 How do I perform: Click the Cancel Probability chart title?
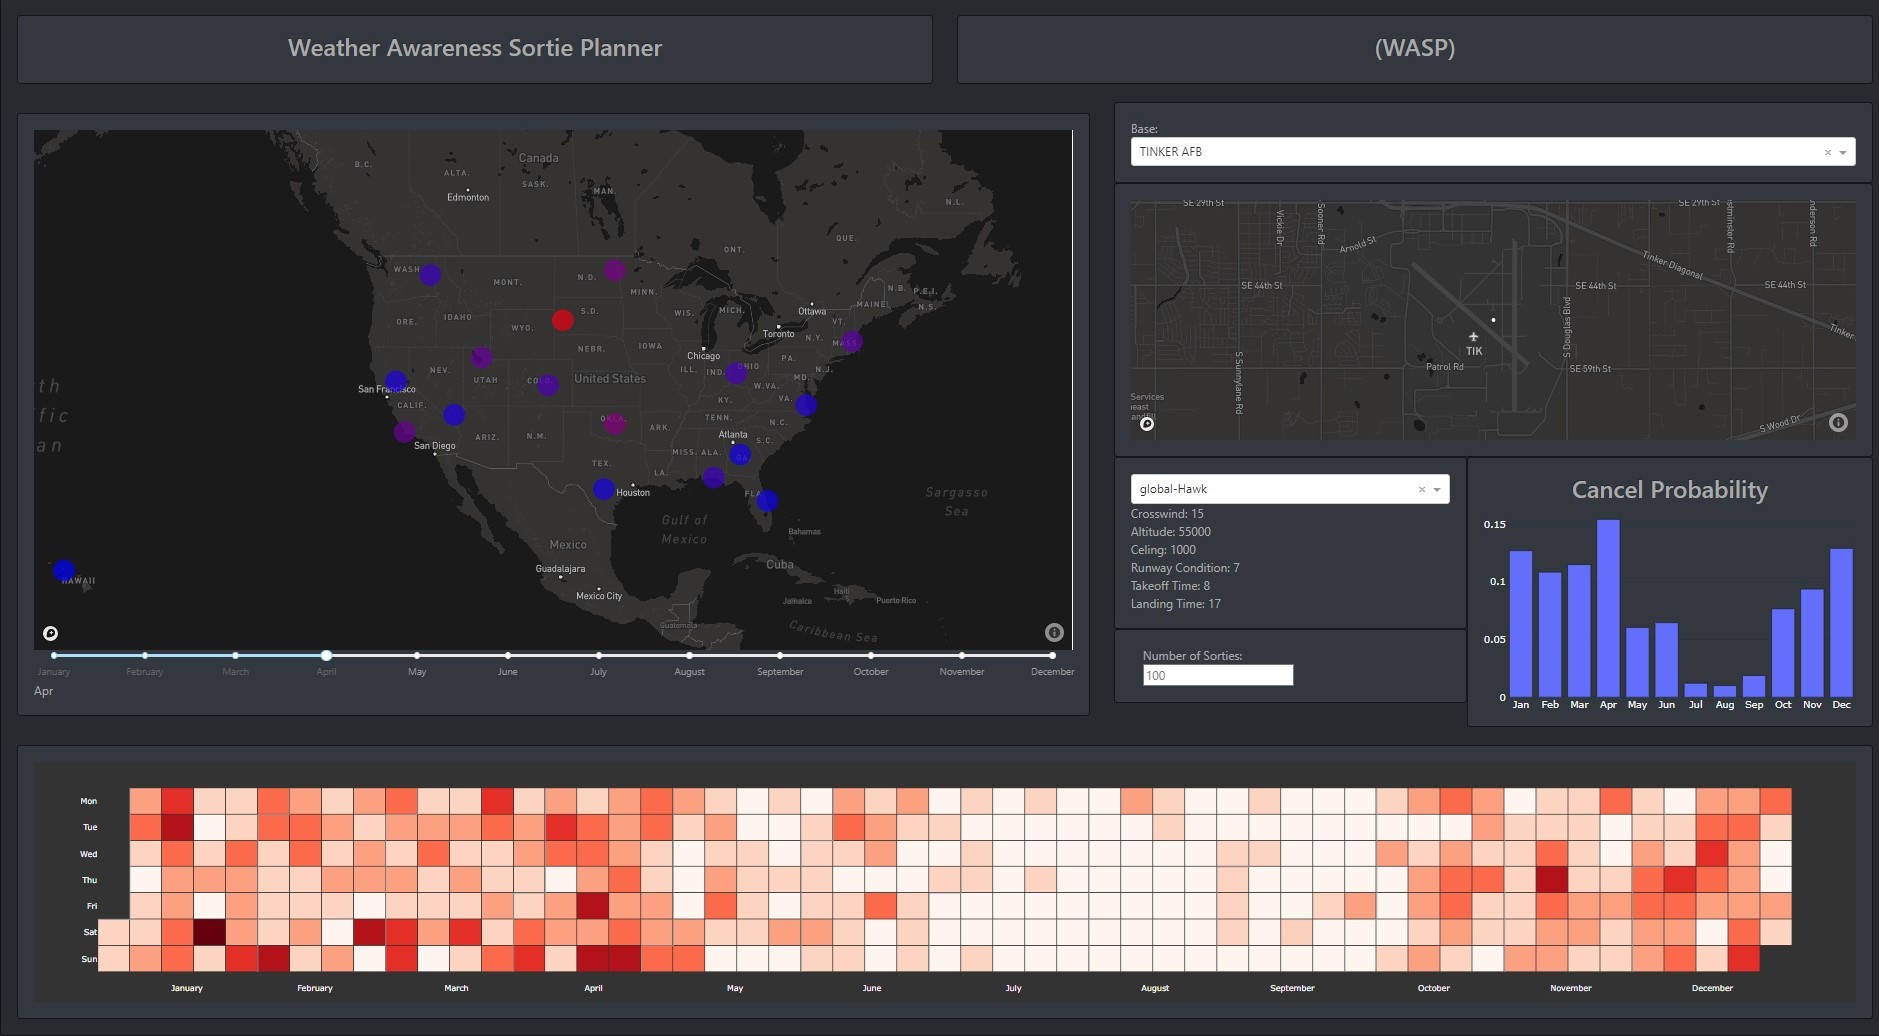tap(1670, 490)
